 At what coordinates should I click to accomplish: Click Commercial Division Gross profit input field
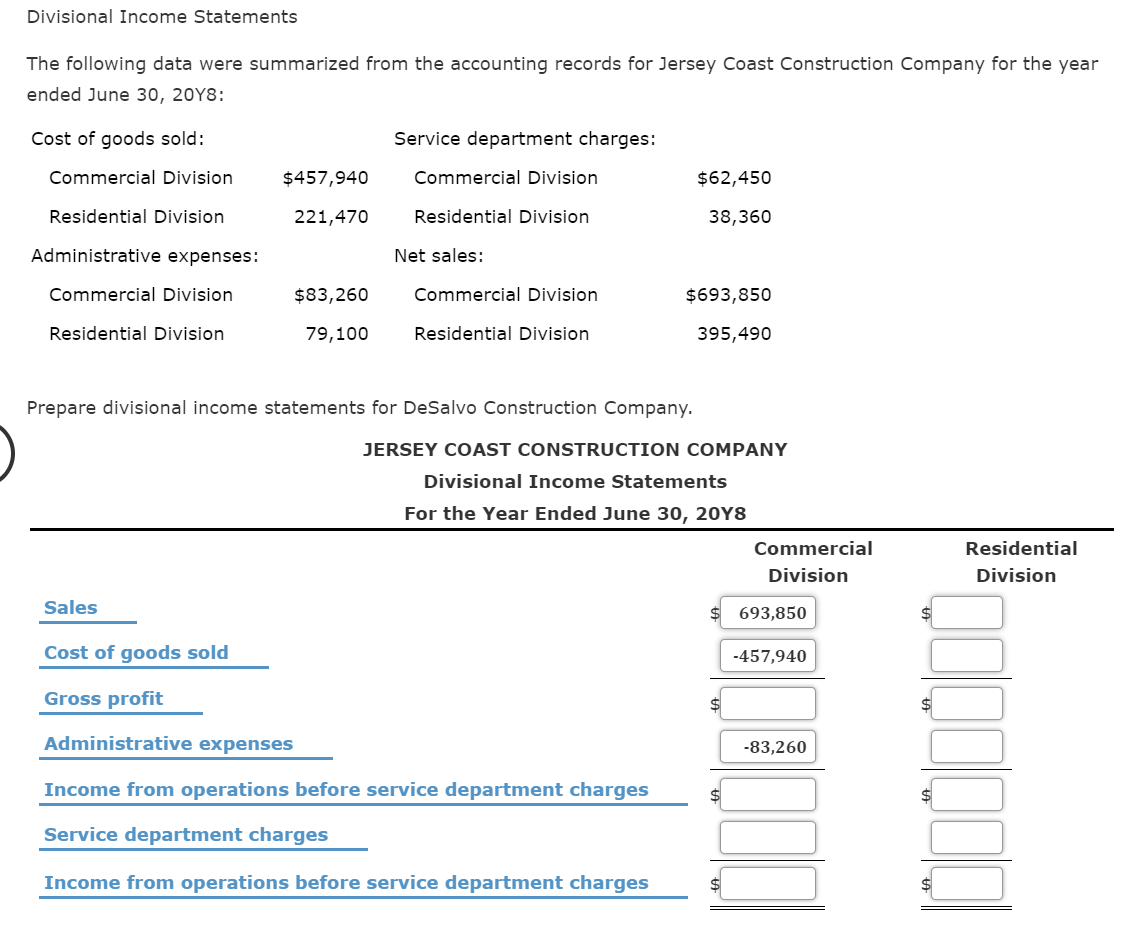768,704
